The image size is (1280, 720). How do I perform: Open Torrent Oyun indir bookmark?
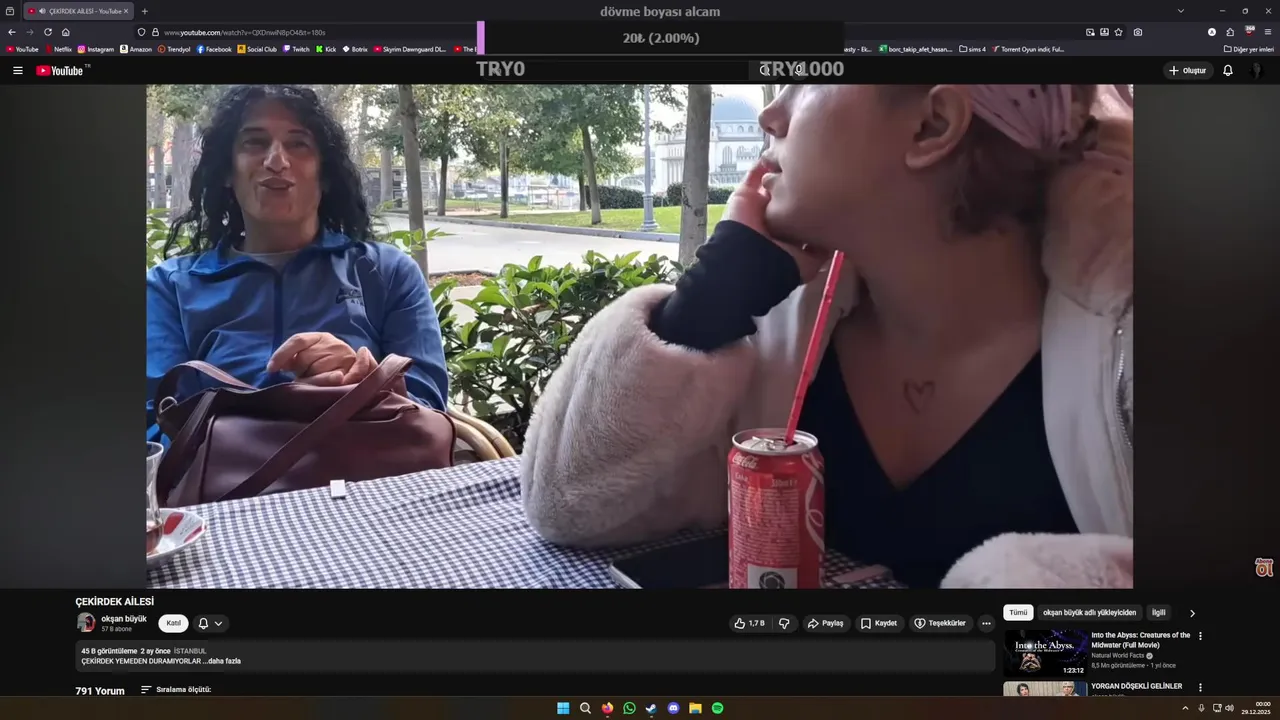(1028, 49)
